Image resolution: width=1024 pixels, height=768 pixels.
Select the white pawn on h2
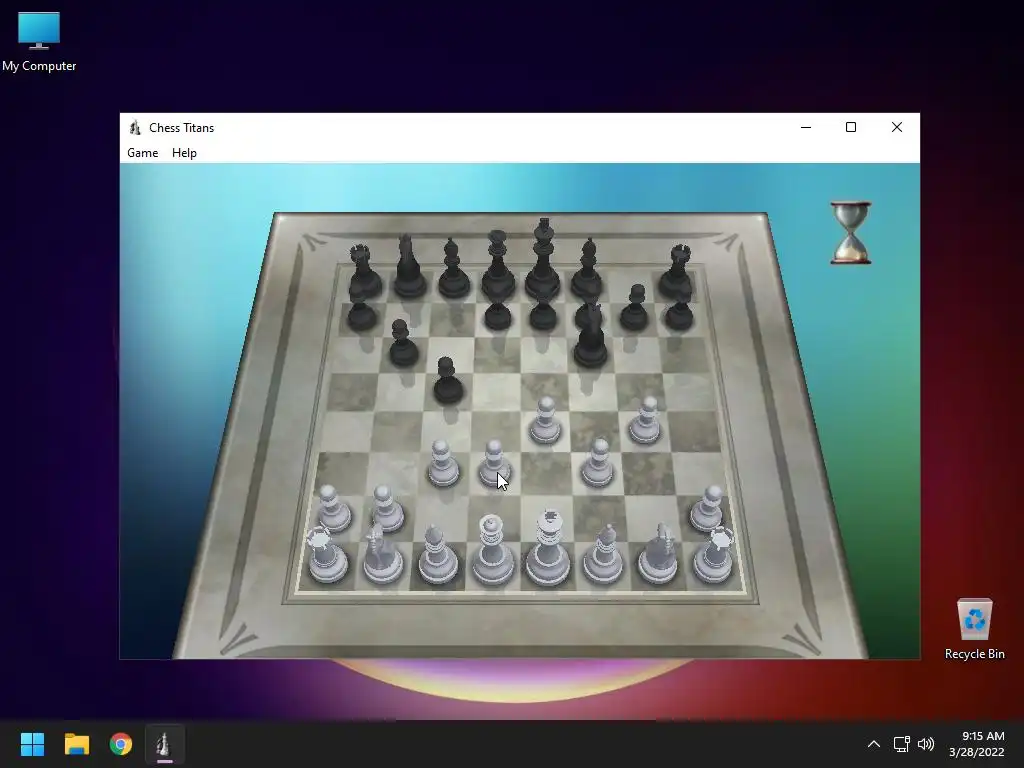pyautogui.click(x=708, y=509)
